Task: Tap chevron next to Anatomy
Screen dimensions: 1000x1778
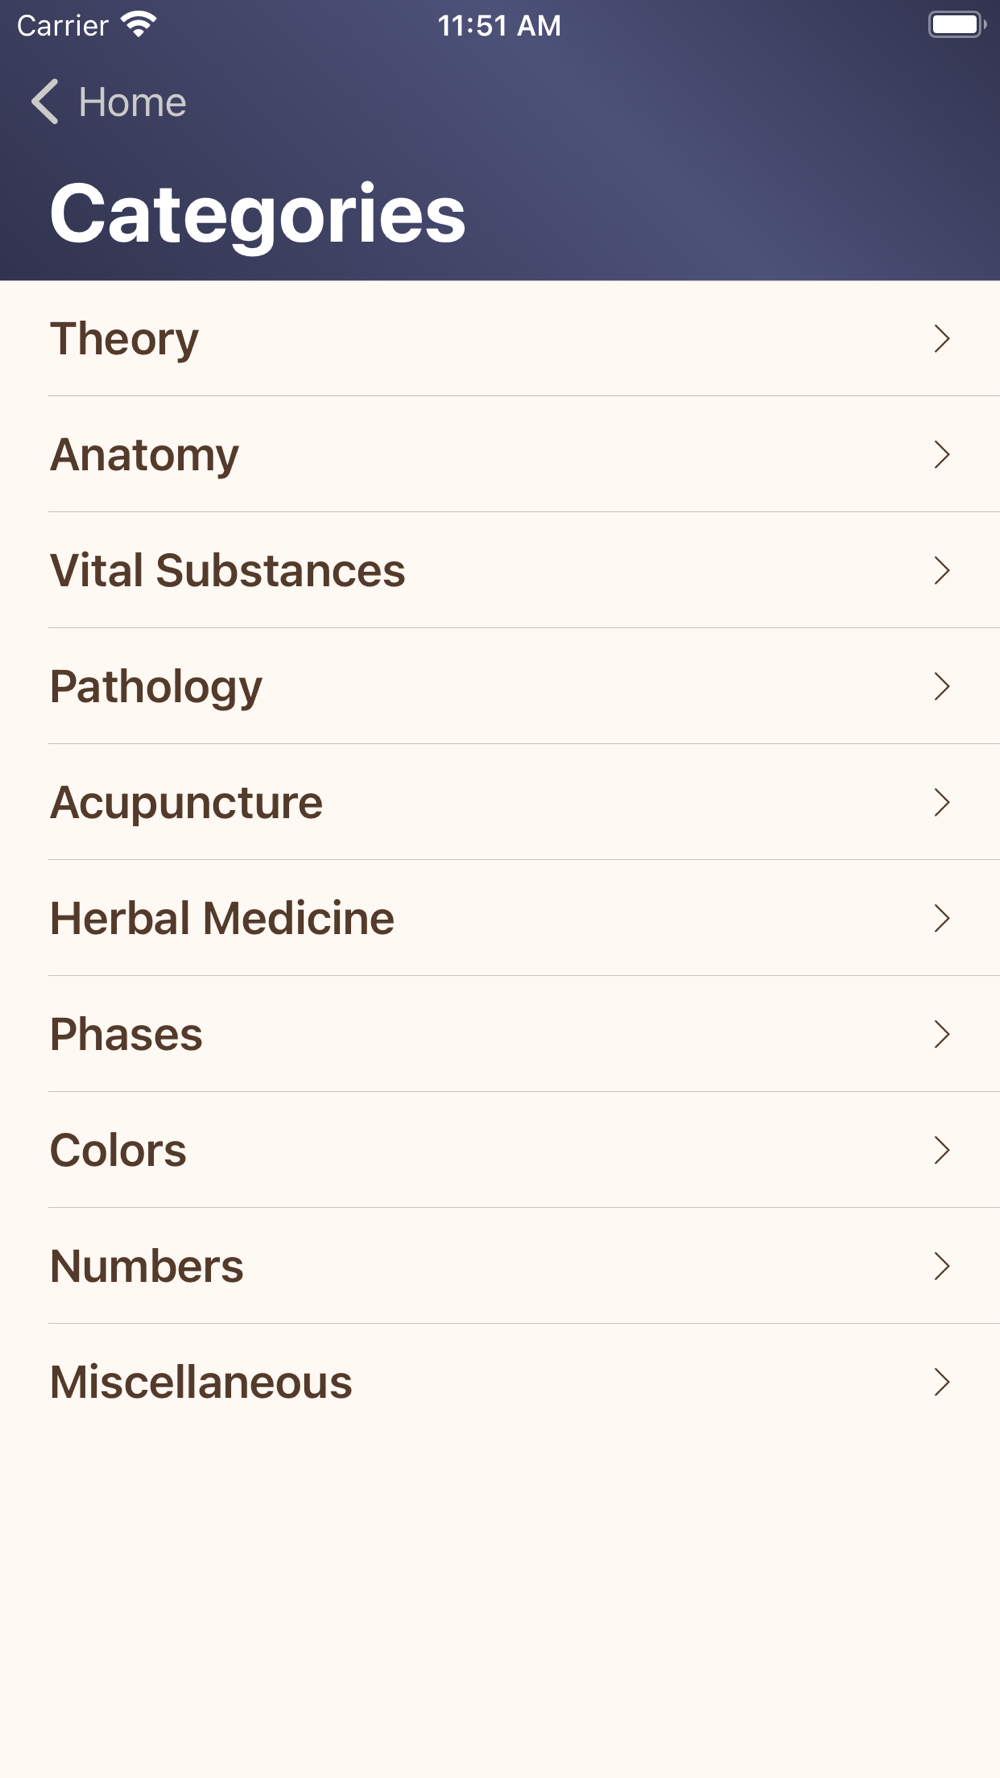Action: click(941, 455)
